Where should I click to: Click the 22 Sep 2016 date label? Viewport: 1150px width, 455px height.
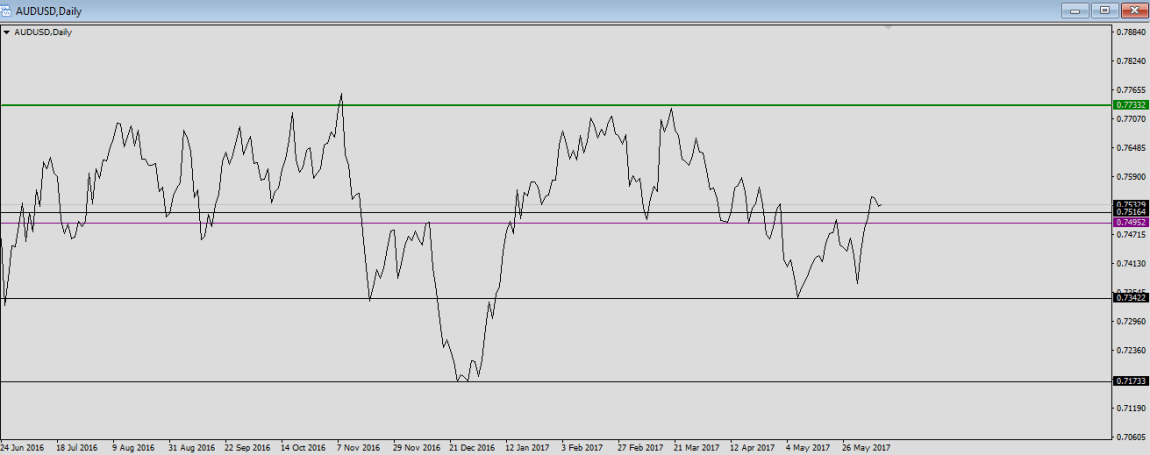click(x=248, y=447)
